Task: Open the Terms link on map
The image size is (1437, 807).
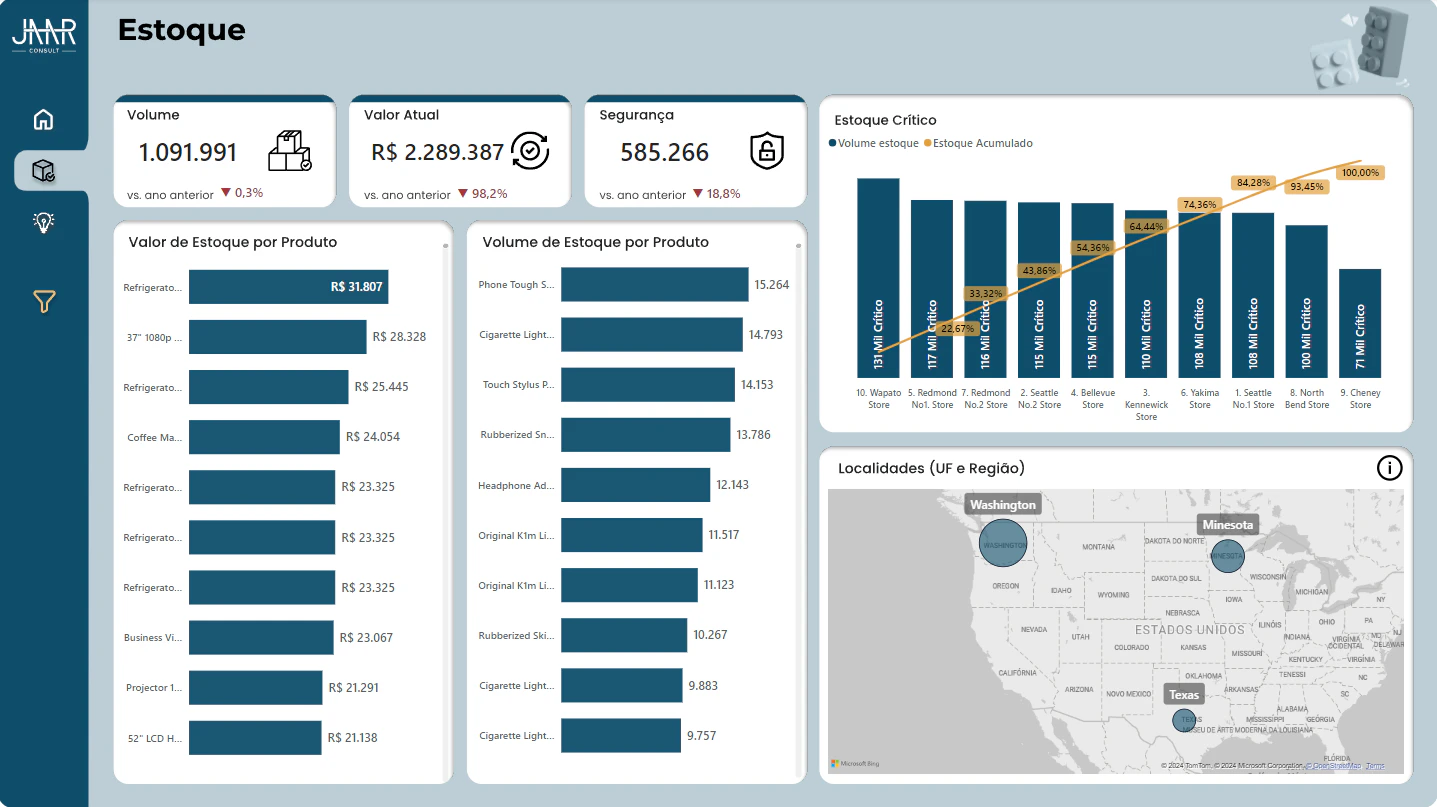Action: pos(1376,766)
